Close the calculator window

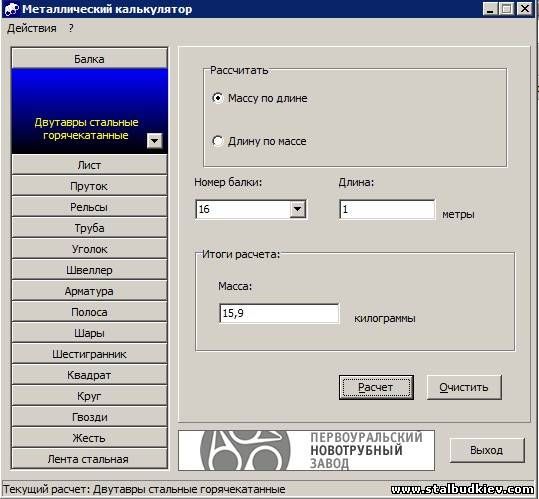coord(525,9)
